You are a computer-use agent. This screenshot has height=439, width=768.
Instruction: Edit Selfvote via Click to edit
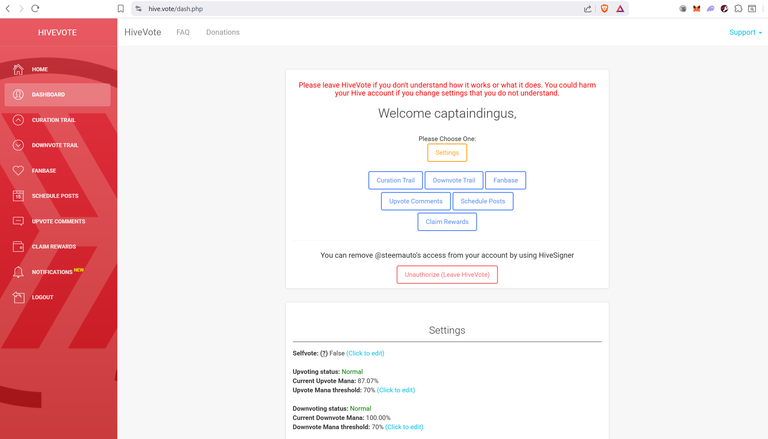pyautogui.click(x=365, y=353)
